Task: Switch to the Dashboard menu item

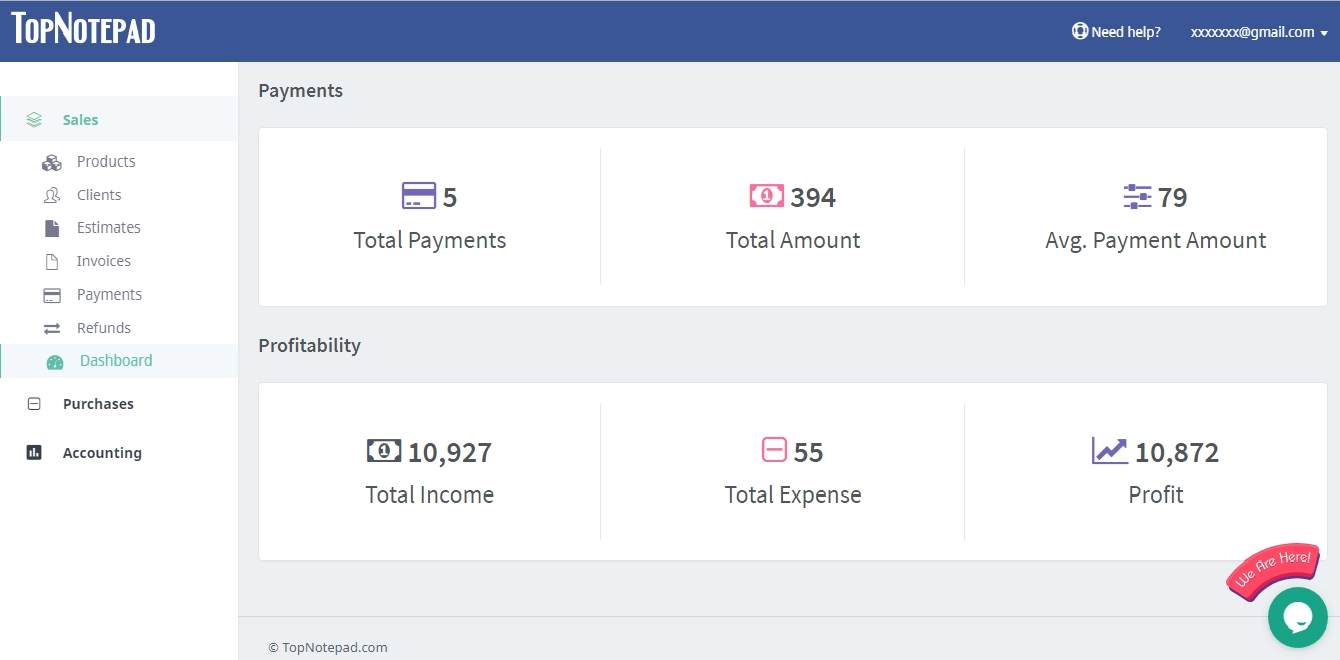Action: (115, 361)
